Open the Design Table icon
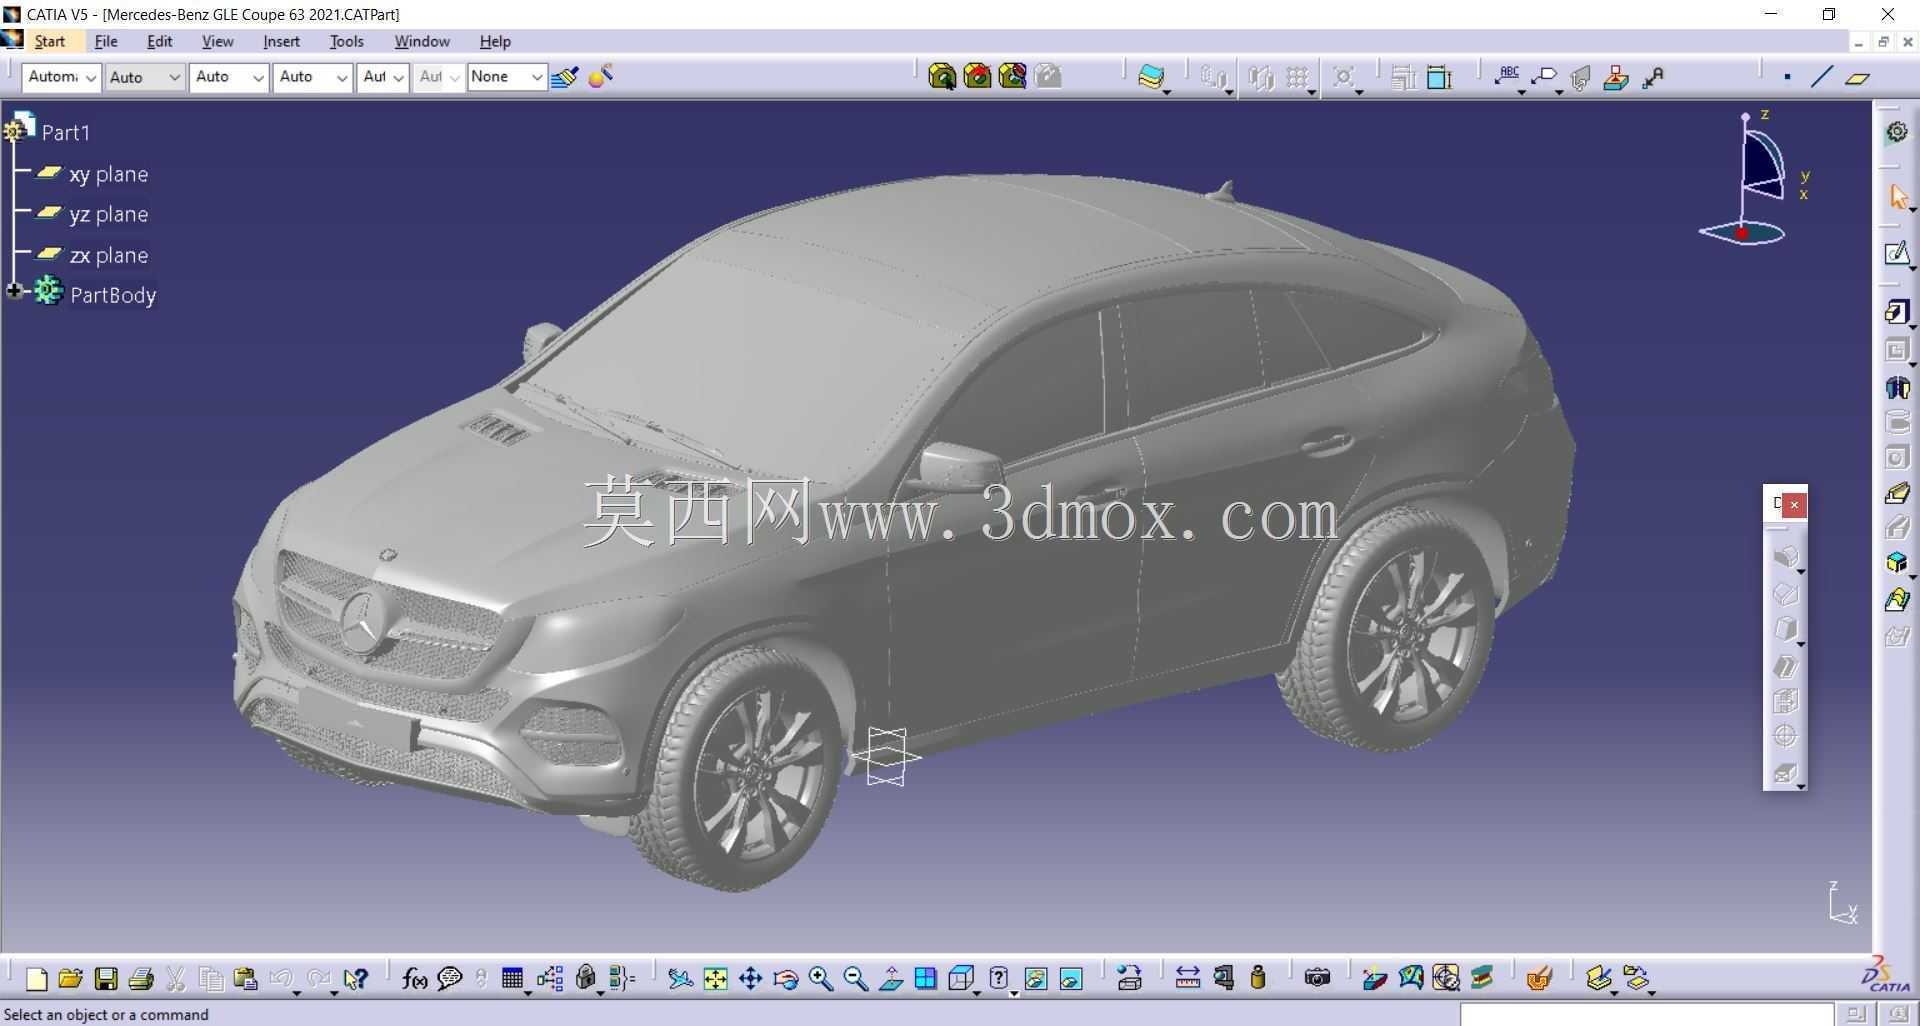This screenshot has width=1920, height=1026. coord(512,979)
